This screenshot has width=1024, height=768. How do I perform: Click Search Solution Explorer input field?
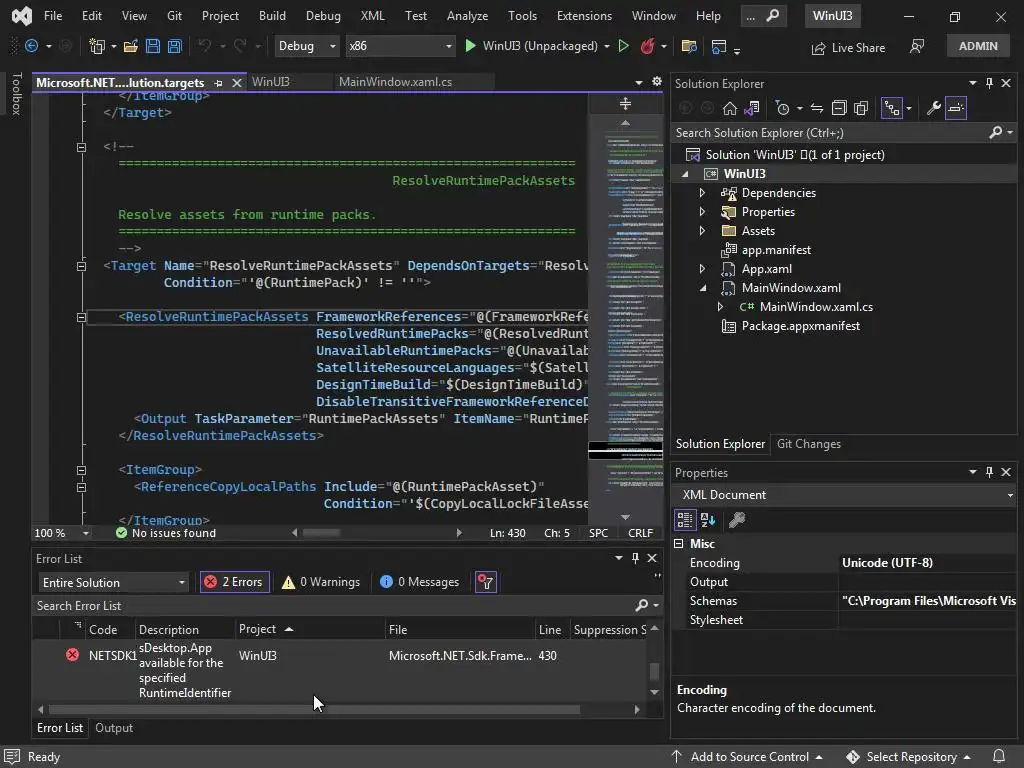(829, 133)
